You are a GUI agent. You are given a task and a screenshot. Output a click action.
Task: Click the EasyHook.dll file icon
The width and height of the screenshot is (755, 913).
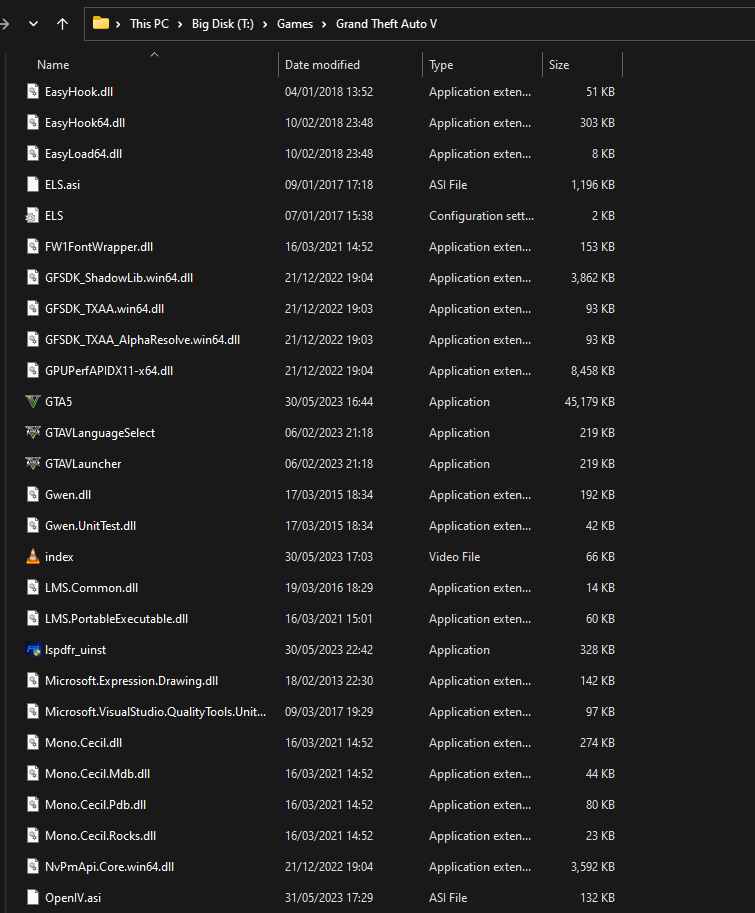click(x=33, y=91)
